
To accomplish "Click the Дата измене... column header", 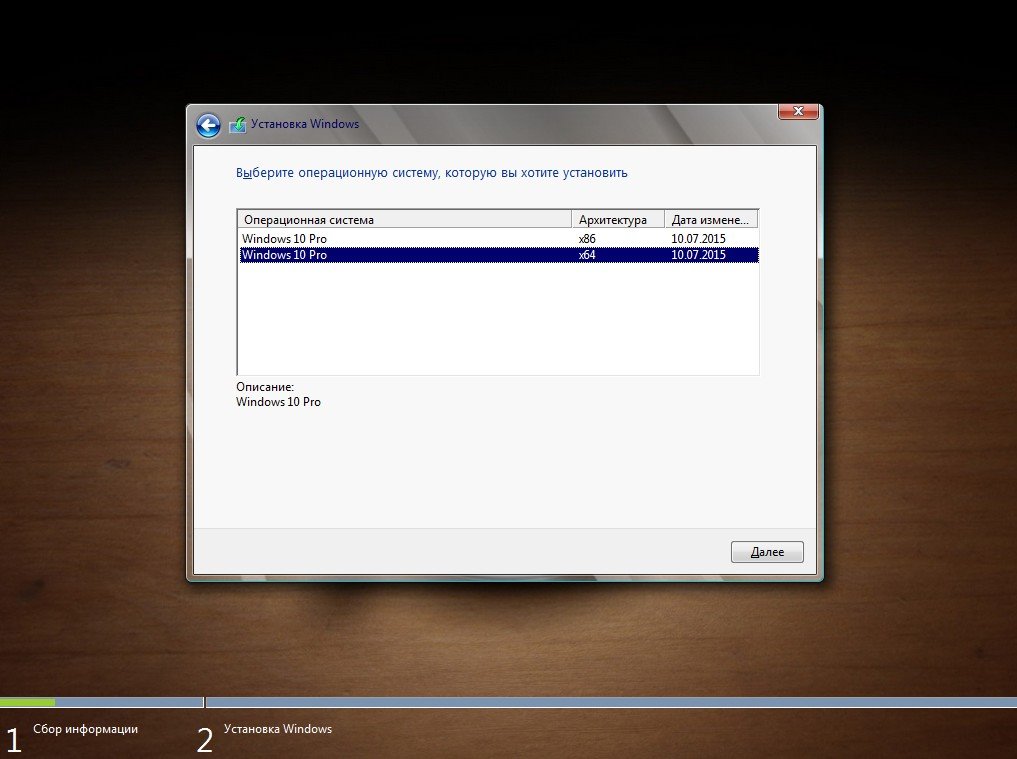I will coord(712,220).
